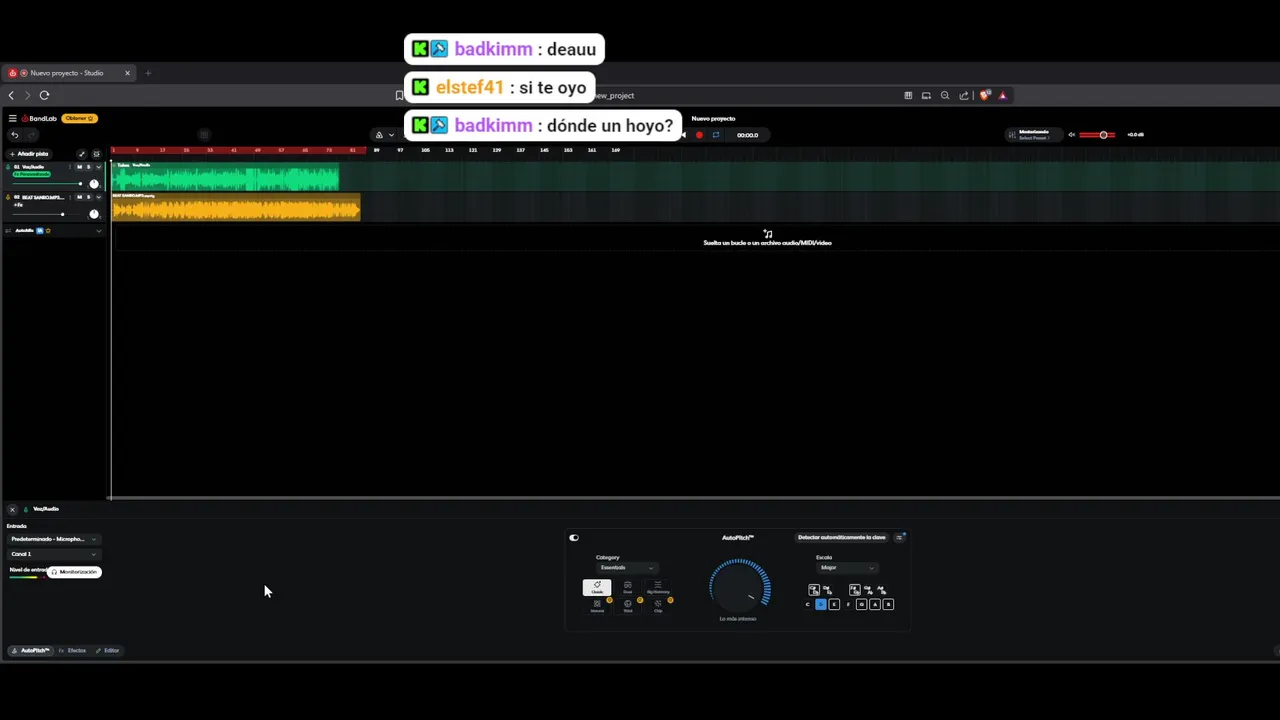Select the Duet AutoPitch preset
Viewport: 1280px width, 720px height.
tap(627, 588)
